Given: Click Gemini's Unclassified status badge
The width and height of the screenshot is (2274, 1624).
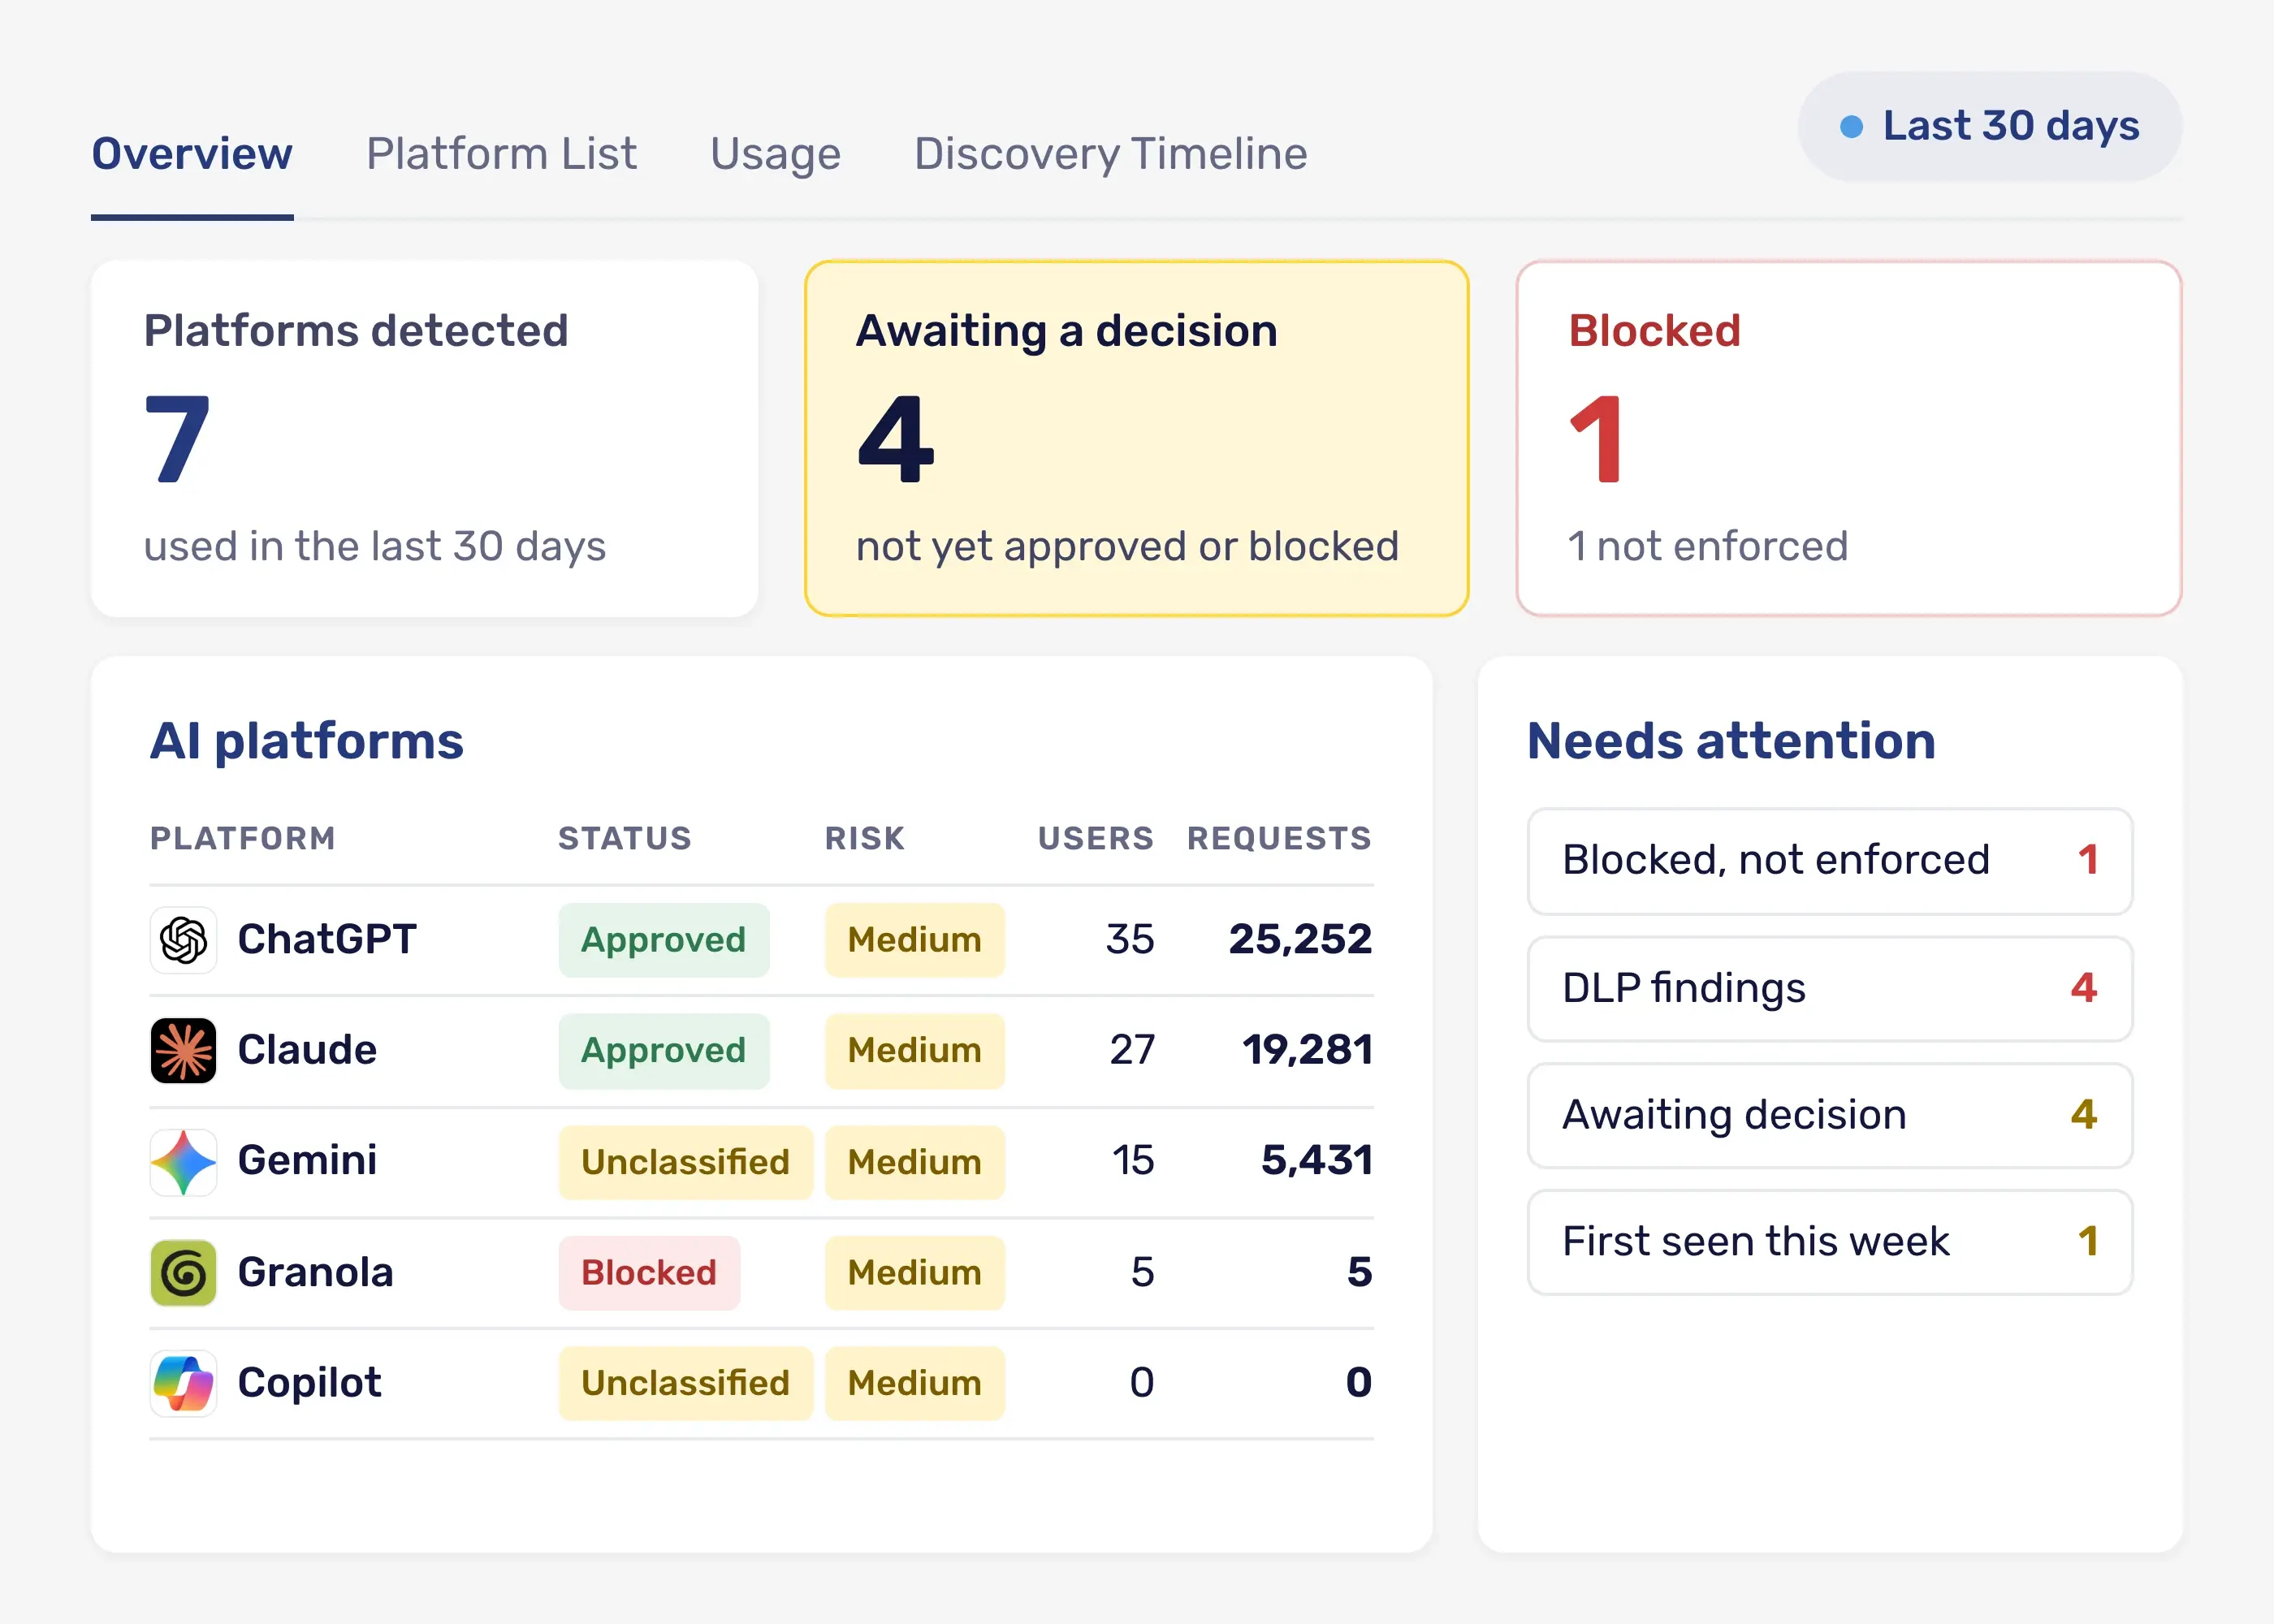Looking at the screenshot, I should coord(685,1162).
